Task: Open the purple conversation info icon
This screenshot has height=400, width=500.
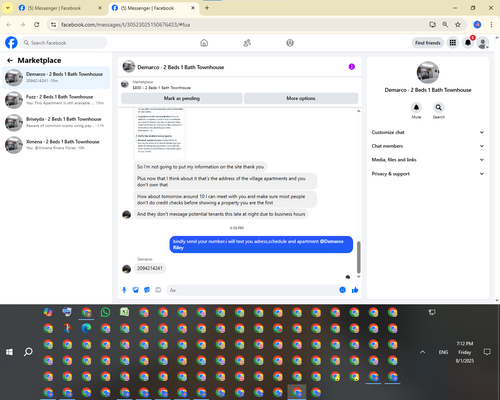Action: click(x=352, y=67)
